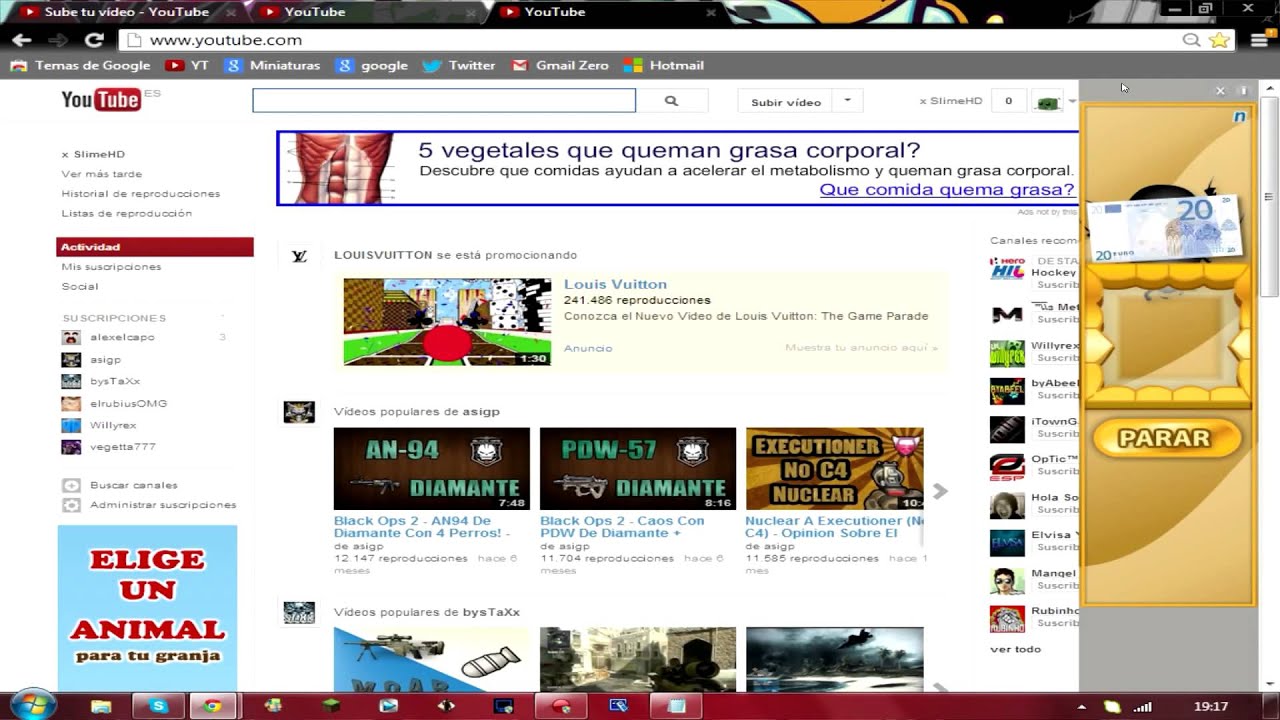
Task: Open File Explorer folder on taskbar
Action: click(101, 706)
